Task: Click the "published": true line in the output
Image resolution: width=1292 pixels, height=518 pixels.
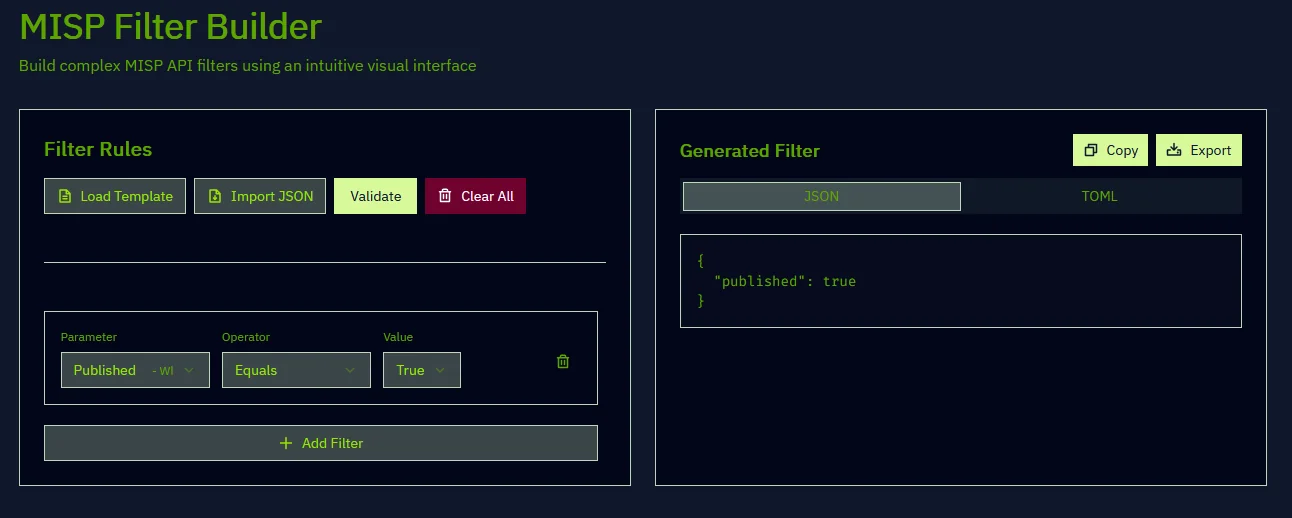Action: (x=785, y=281)
